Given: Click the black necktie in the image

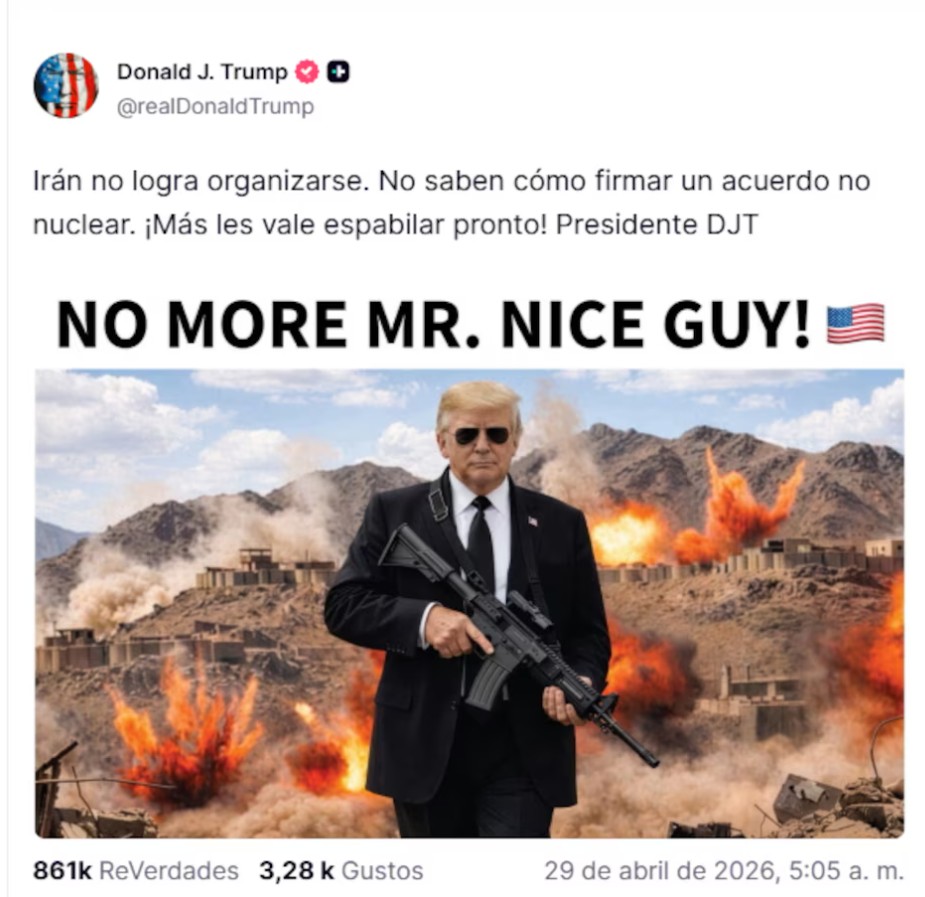Looking at the screenshot, I should coord(481,543).
